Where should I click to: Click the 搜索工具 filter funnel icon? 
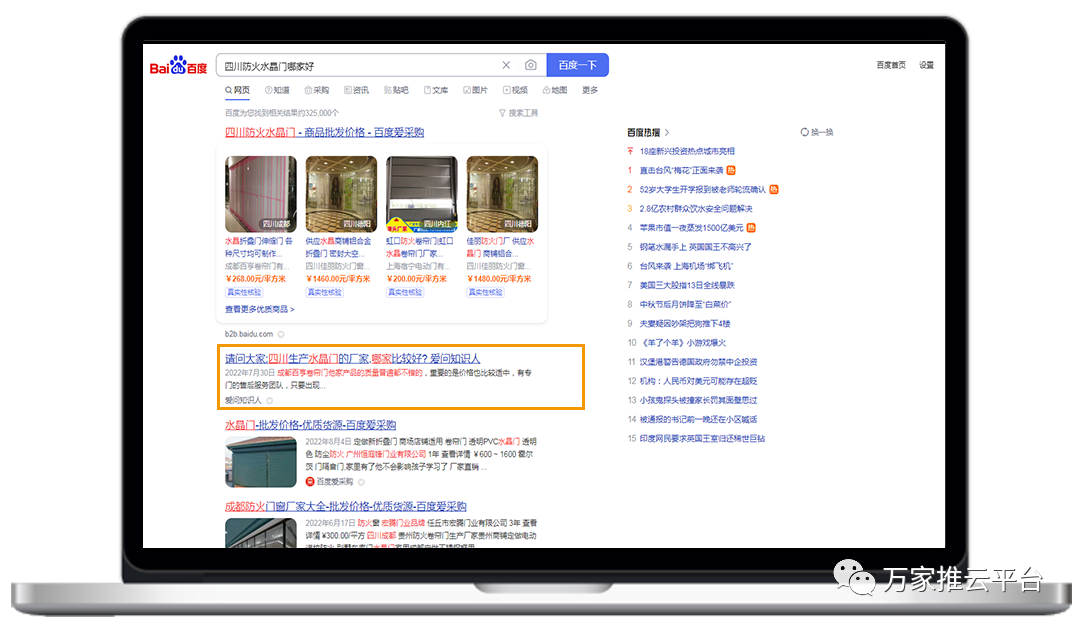pyautogui.click(x=502, y=113)
